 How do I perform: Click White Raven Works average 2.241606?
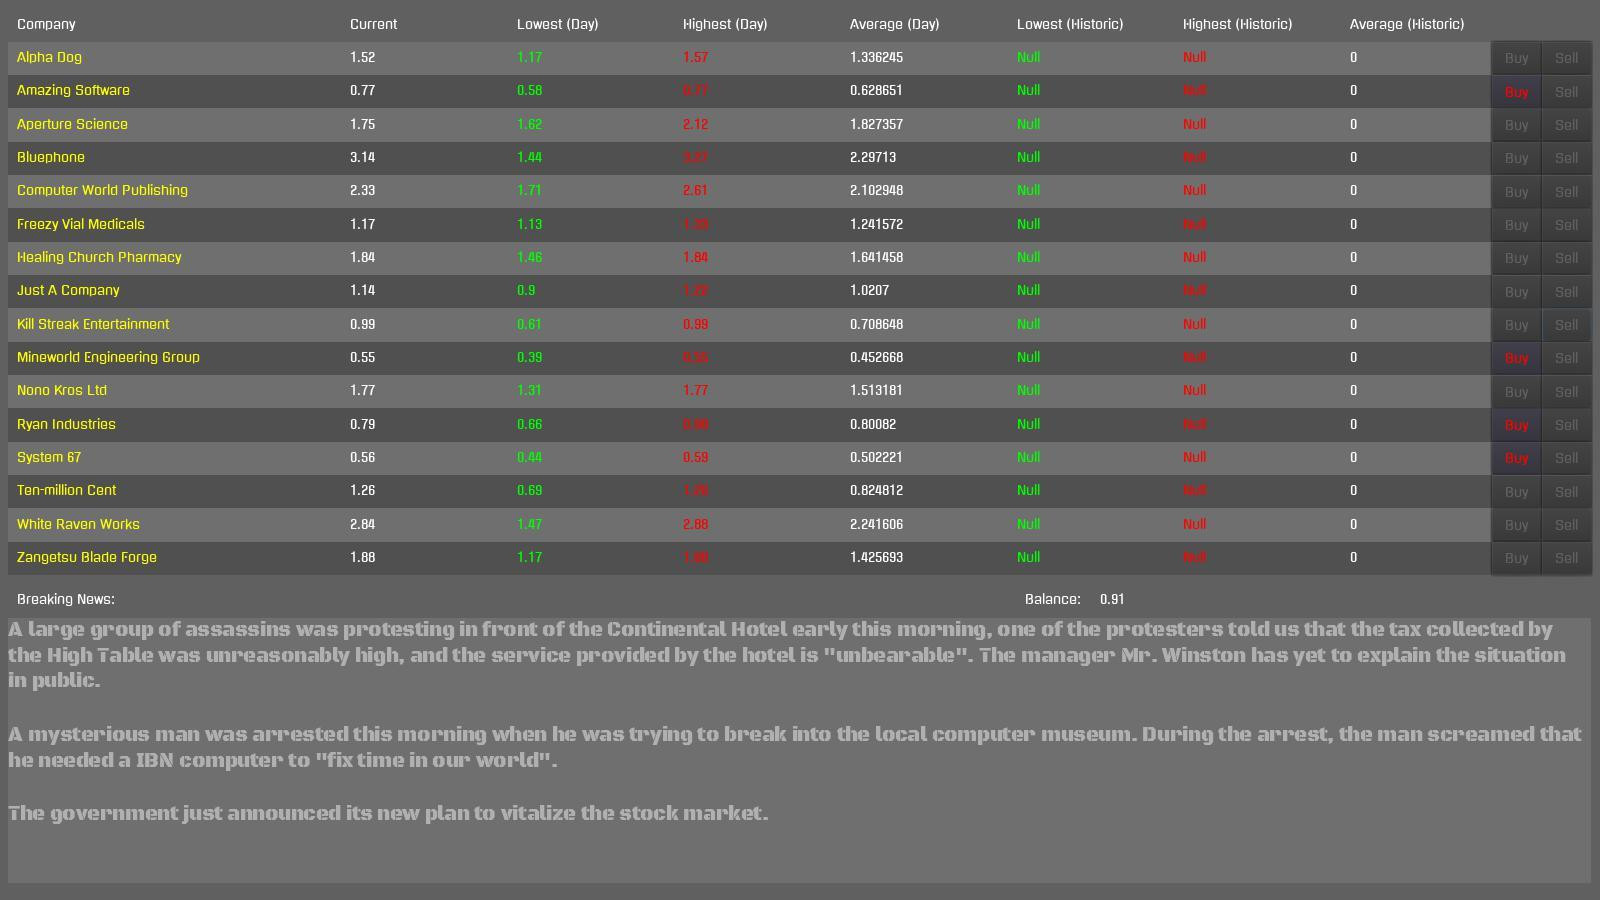tap(876, 524)
